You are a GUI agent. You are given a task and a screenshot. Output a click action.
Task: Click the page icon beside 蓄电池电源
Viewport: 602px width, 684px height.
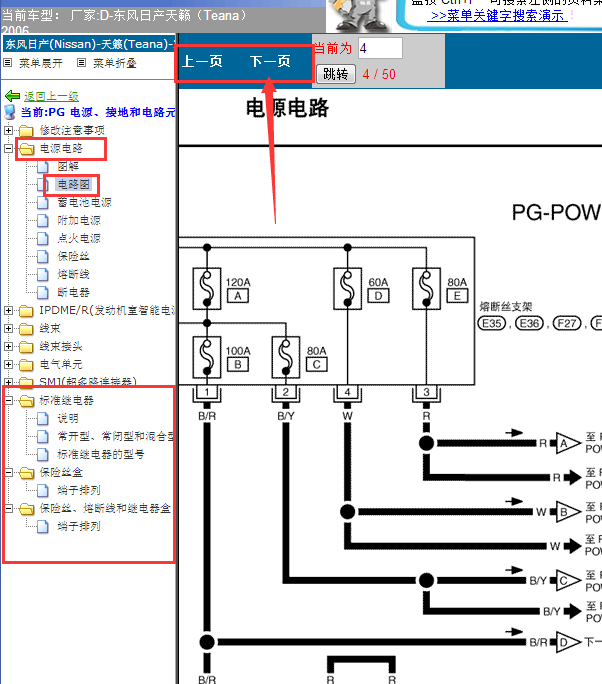pos(43,203)
